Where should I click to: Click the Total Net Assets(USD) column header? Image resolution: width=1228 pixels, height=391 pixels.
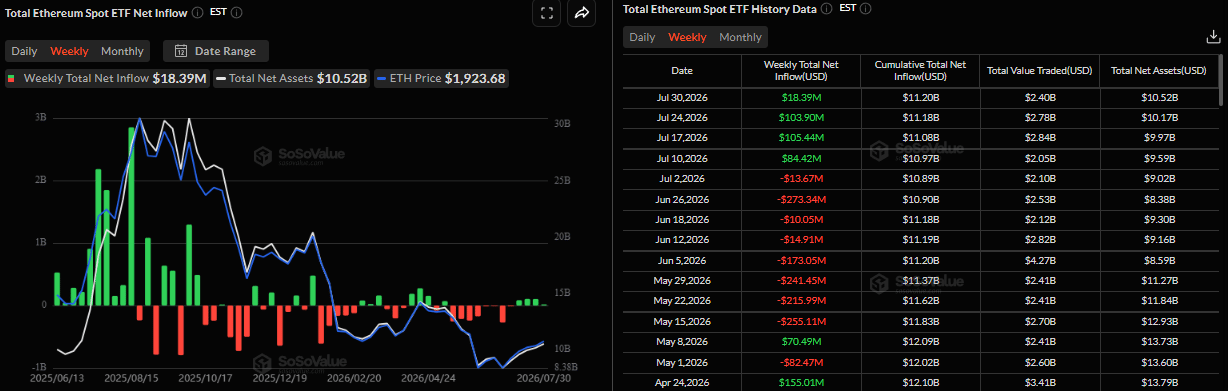pos(1159,71)
